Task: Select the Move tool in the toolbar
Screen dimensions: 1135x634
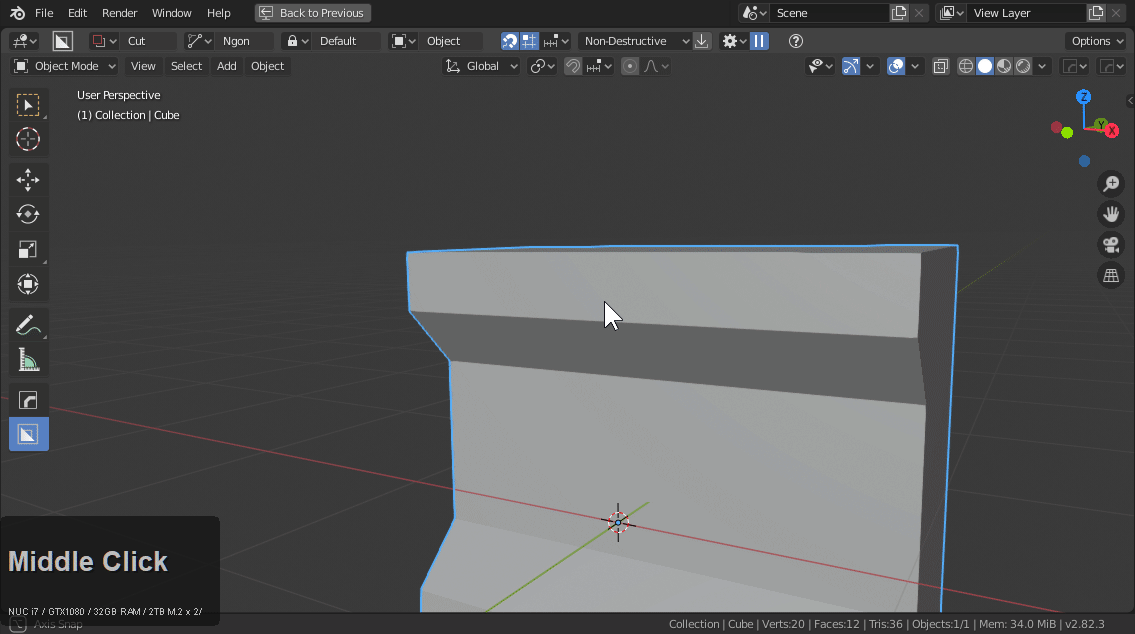Action: tap(28, 180)
